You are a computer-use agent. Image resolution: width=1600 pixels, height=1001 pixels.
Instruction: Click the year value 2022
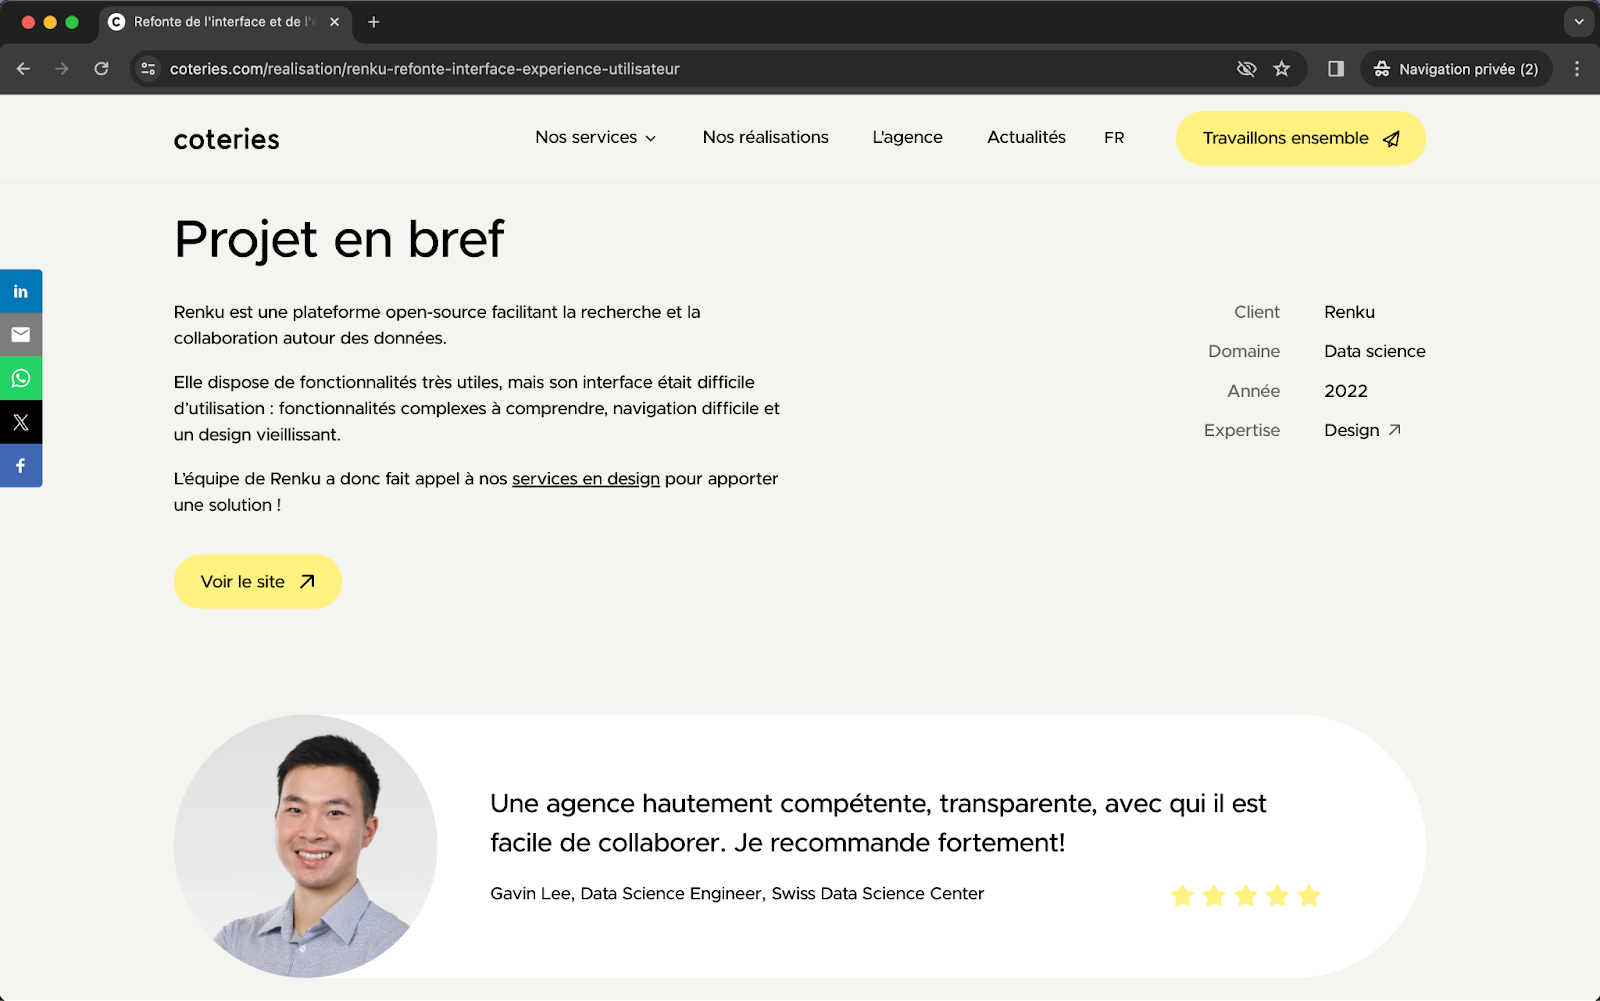1346,391
